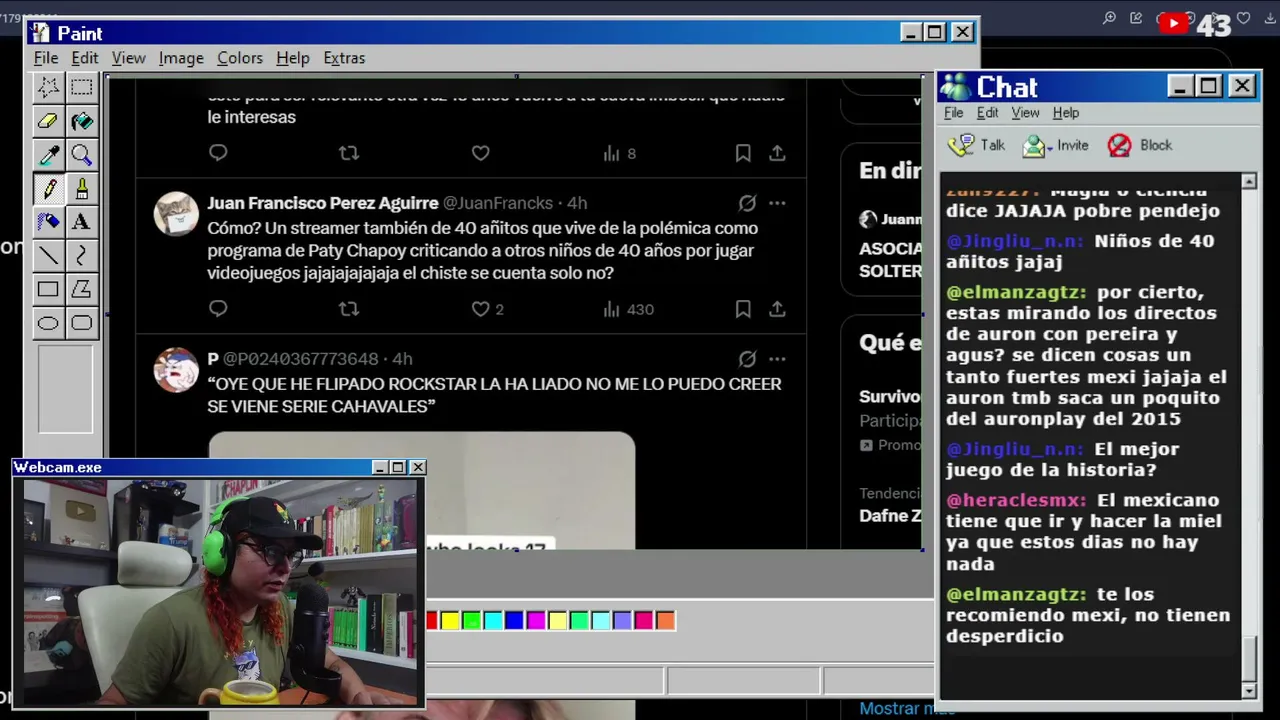1280x720 pixels.
Task: Select the Airbrush spray can tool
Action: 48,222
